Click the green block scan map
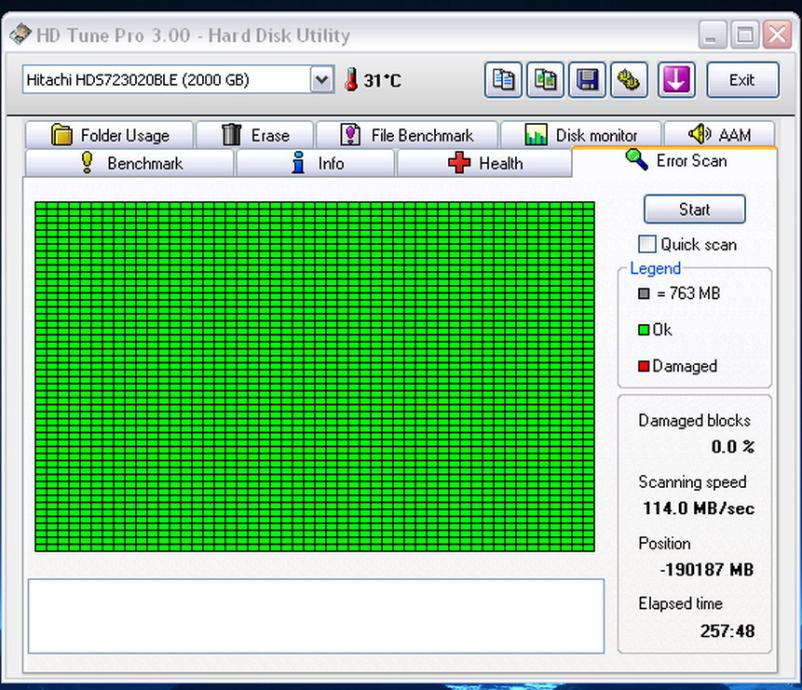802x690 pixels. tap(315, 376)
